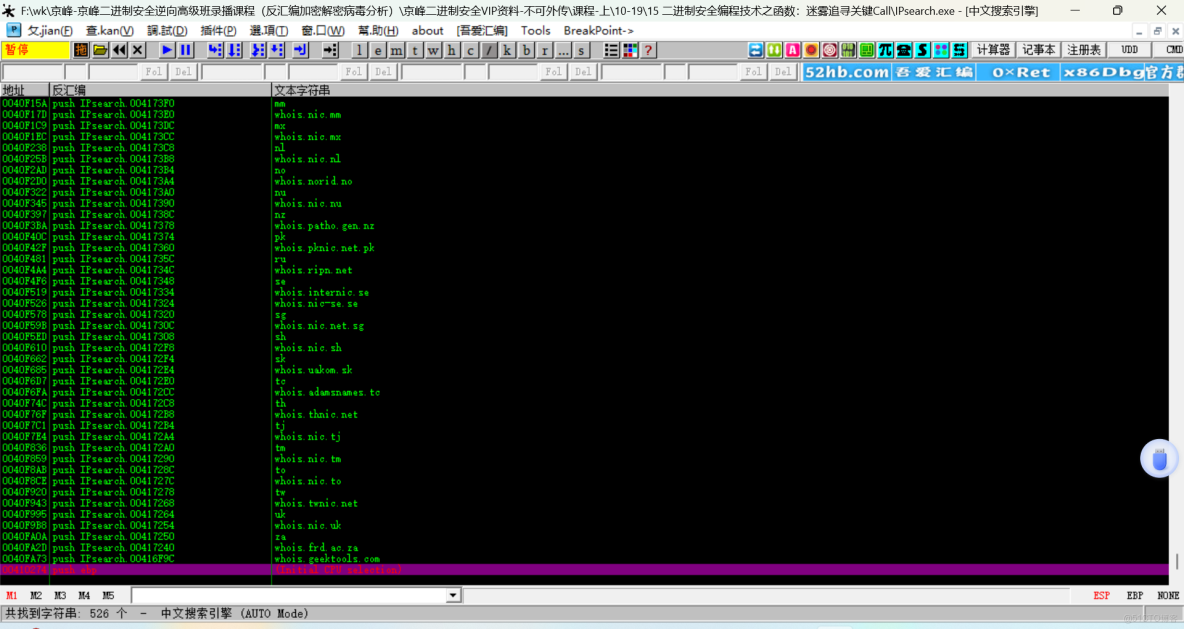Open the 52hb.com link banner
The image size is (1184, 629).
point(846,72)
